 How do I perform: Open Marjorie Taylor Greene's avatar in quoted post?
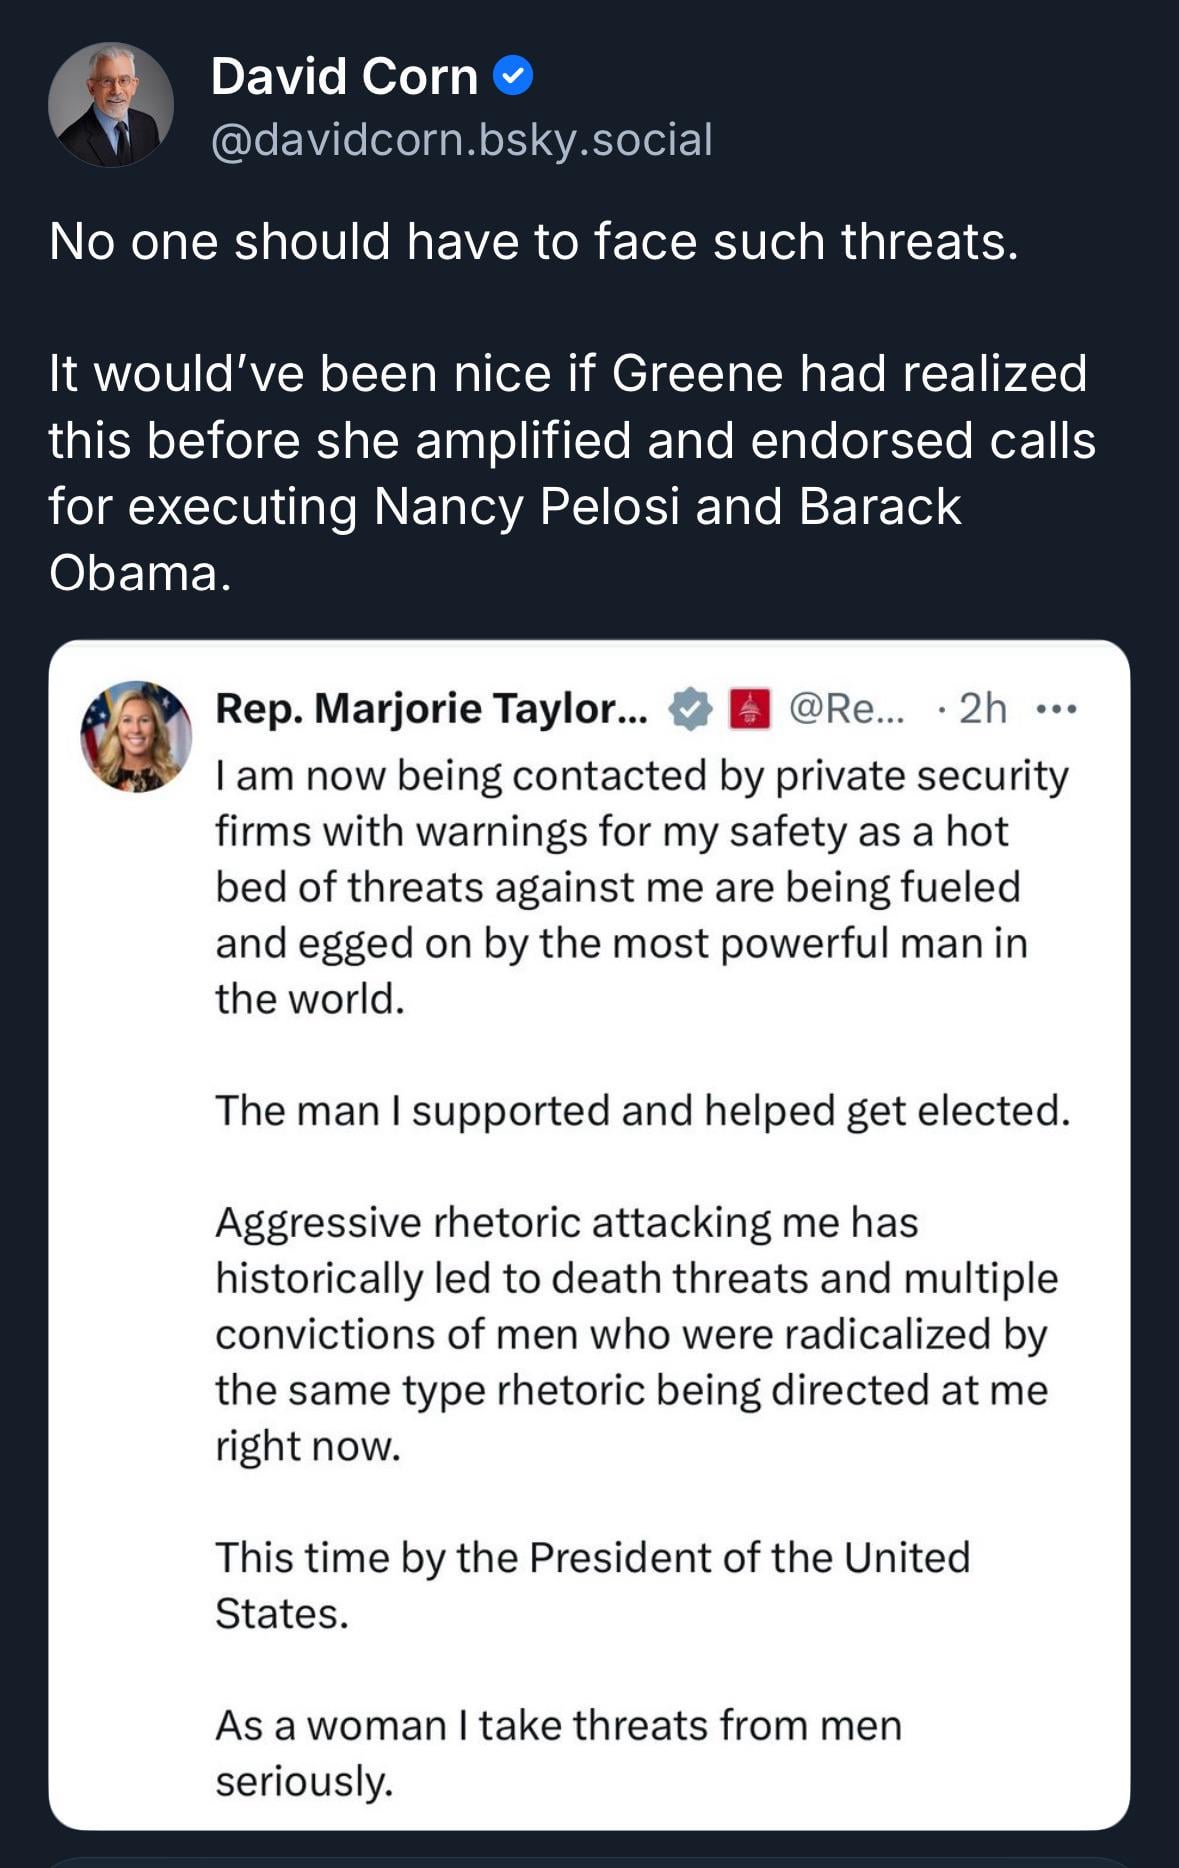(136, 737)
